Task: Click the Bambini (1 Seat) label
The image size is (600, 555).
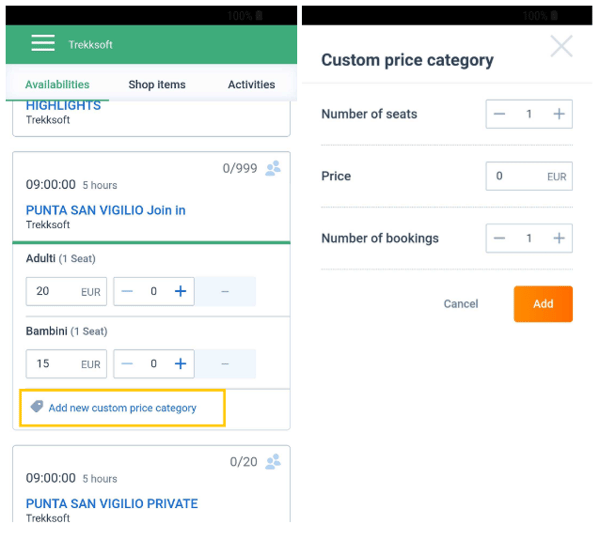Action: 67,331
